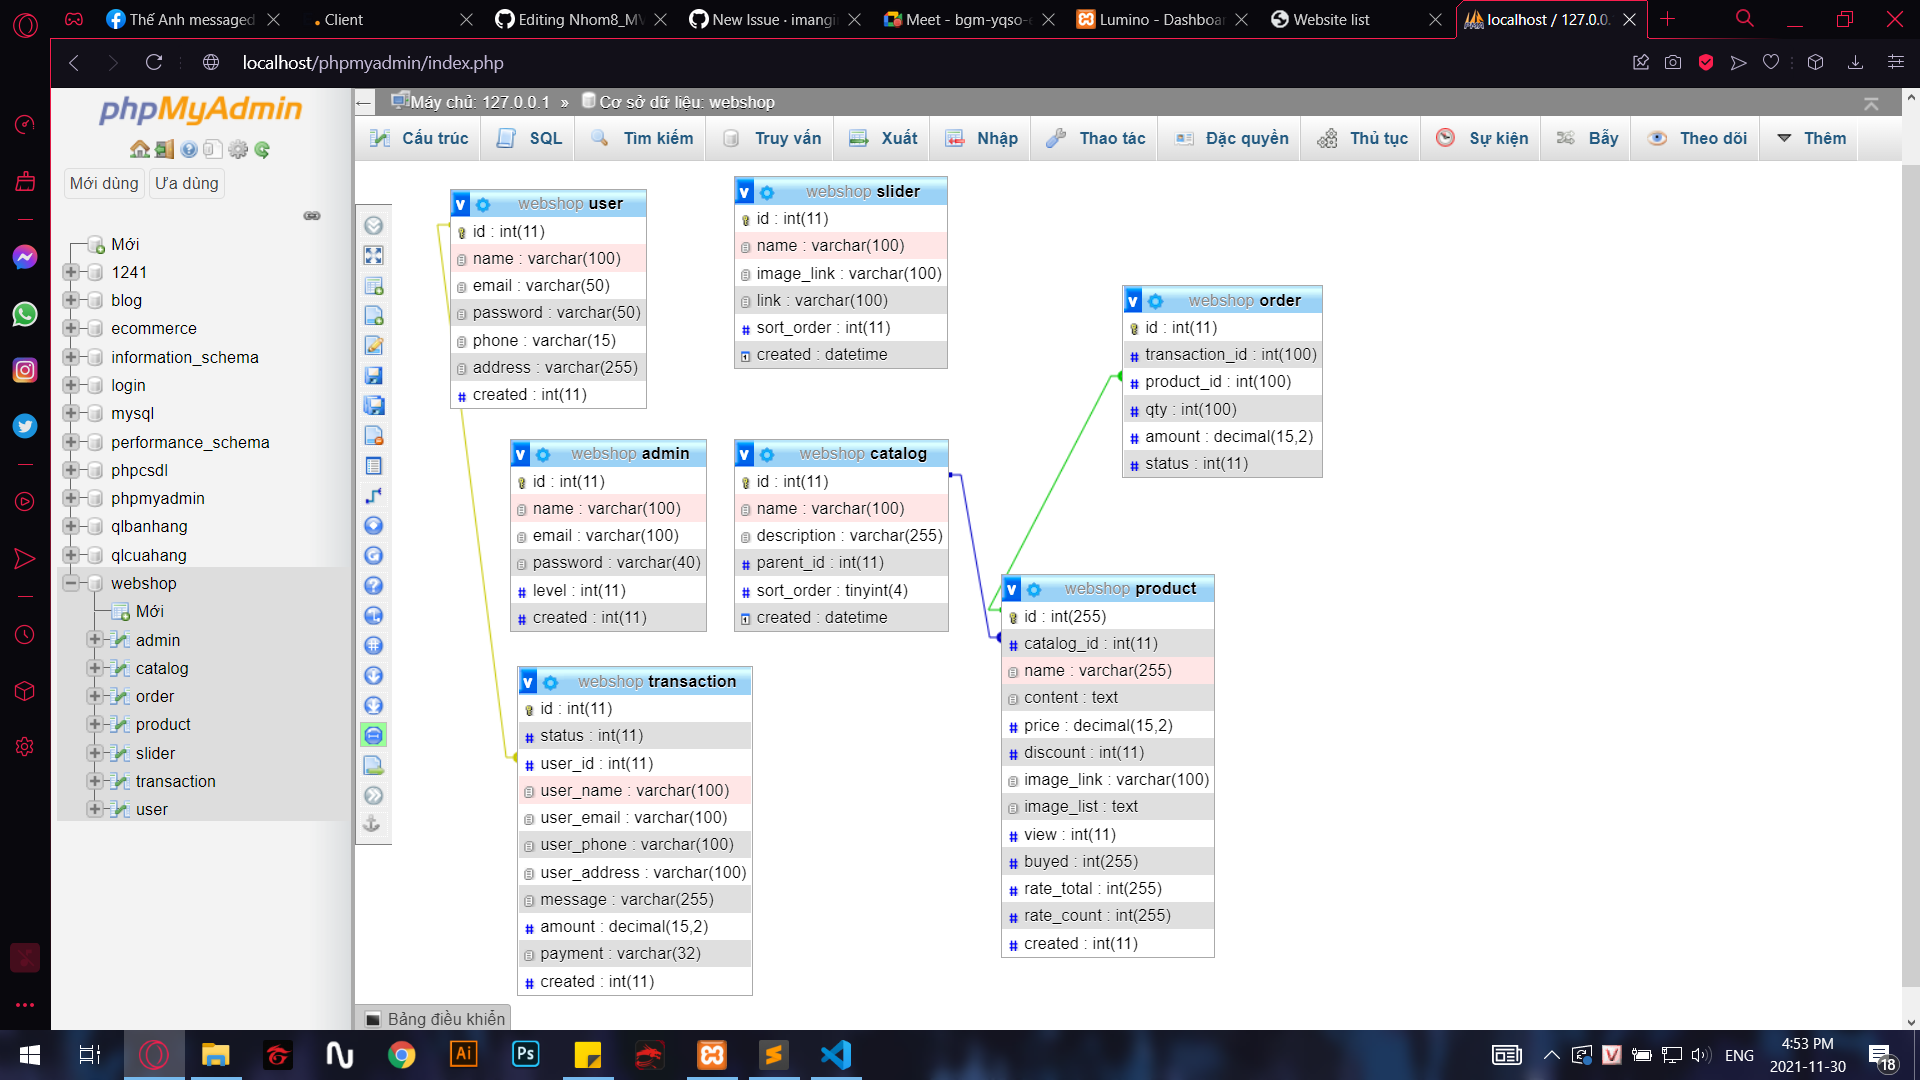This screenshot has height=1080, width=1920.
Task: Toggle small/big view of all tables
Action: click(374, 676)
